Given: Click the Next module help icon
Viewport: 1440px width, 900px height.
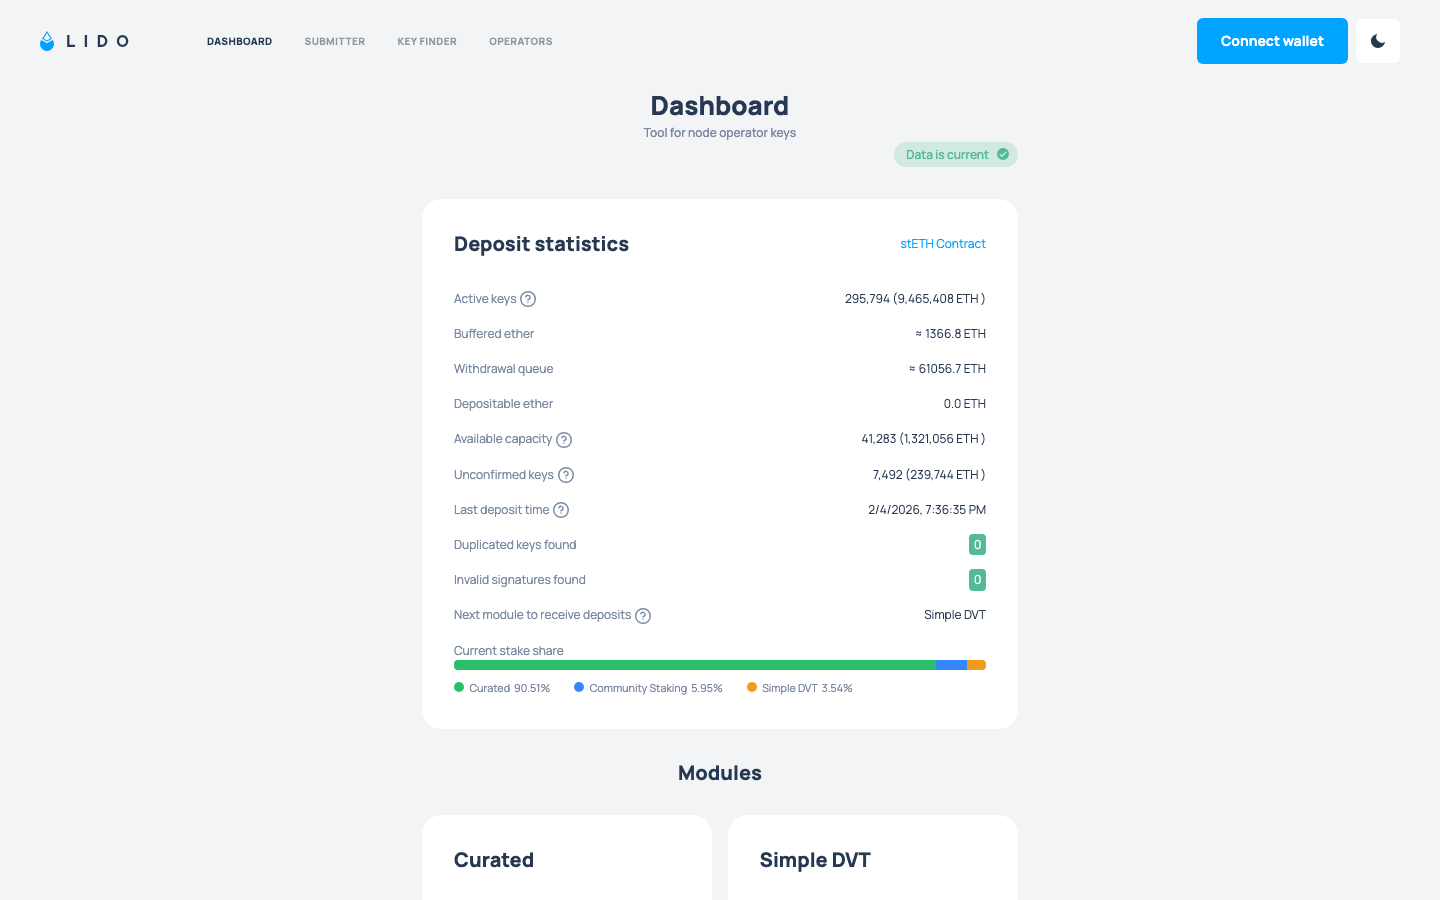Looking at the screenshot, I should pos(643,616).
